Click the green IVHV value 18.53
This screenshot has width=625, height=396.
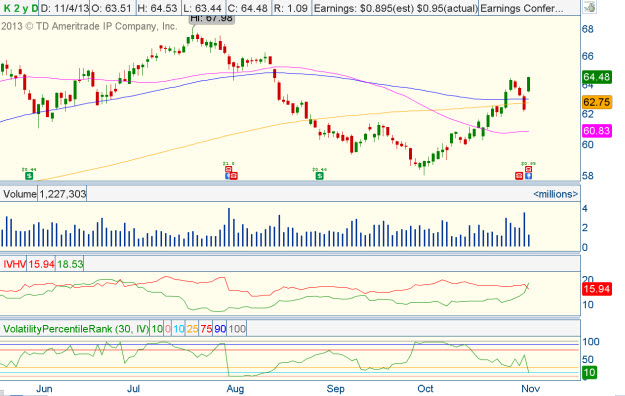(70, 264)
